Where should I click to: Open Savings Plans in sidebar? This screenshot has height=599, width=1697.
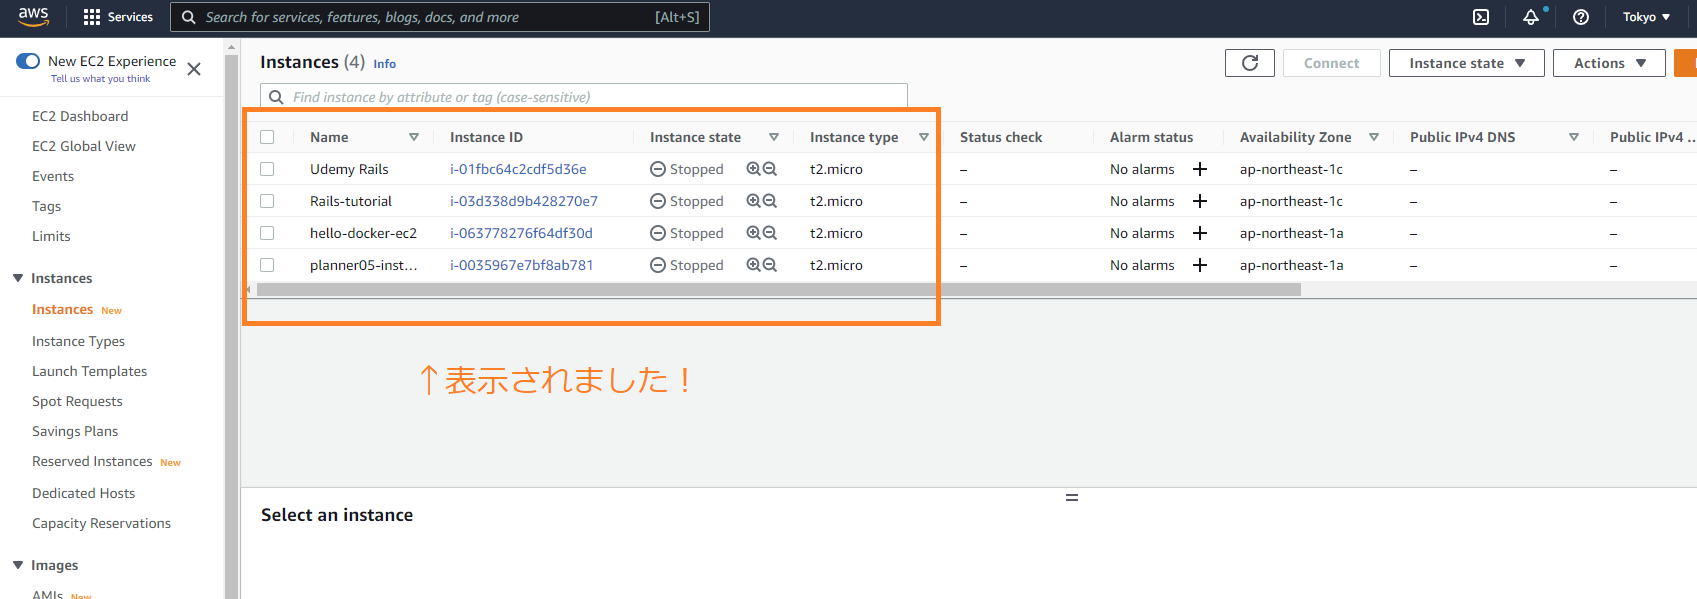pos(75,431)
